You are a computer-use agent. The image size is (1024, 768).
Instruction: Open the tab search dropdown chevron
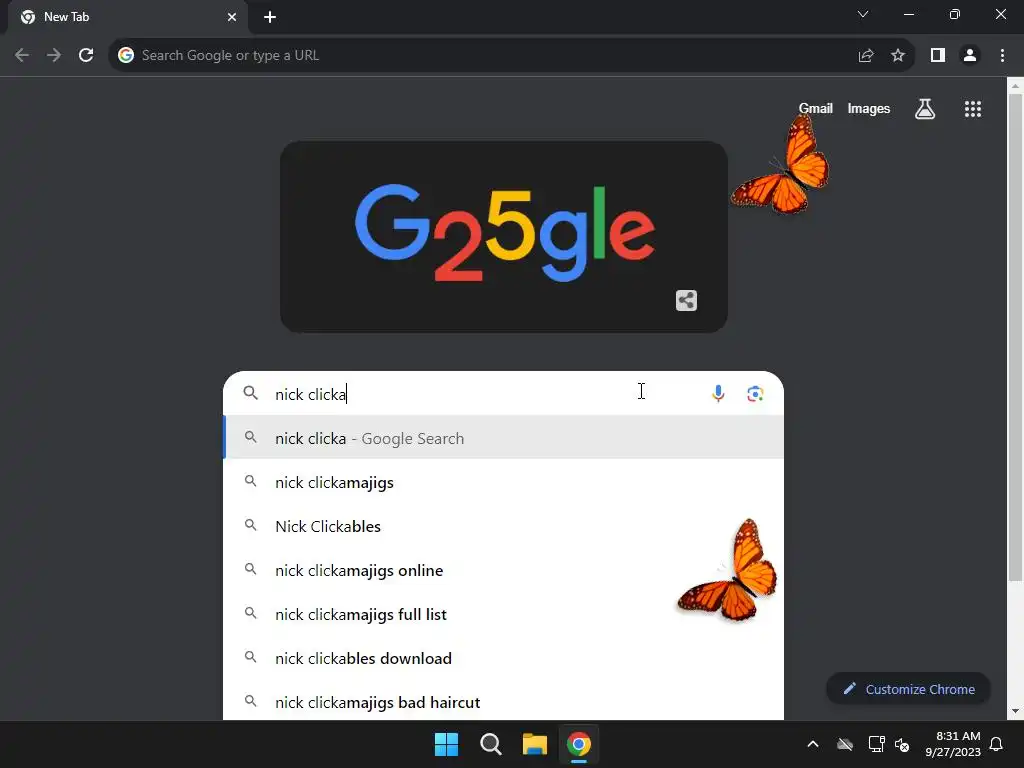(863, 14)
